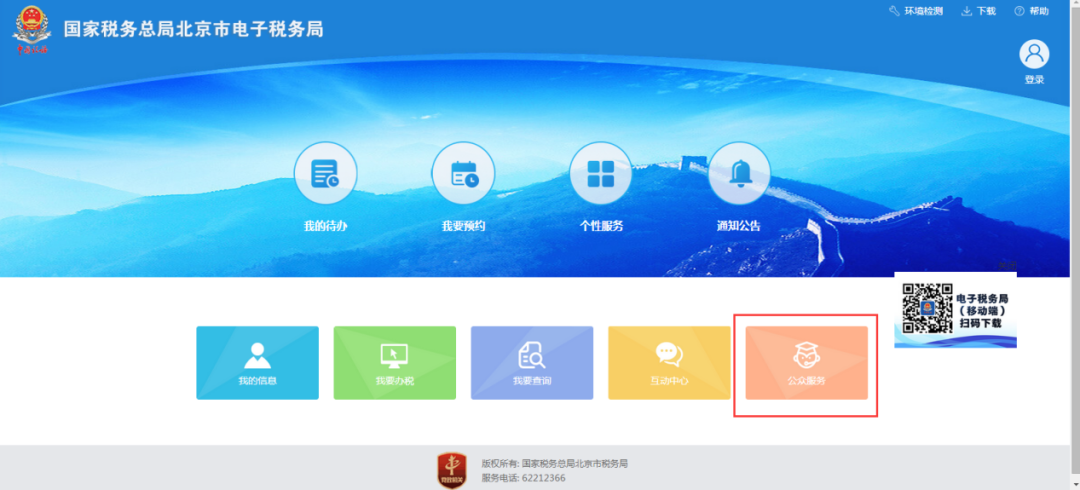Click the 环境检测 link text

click(924, 12)
